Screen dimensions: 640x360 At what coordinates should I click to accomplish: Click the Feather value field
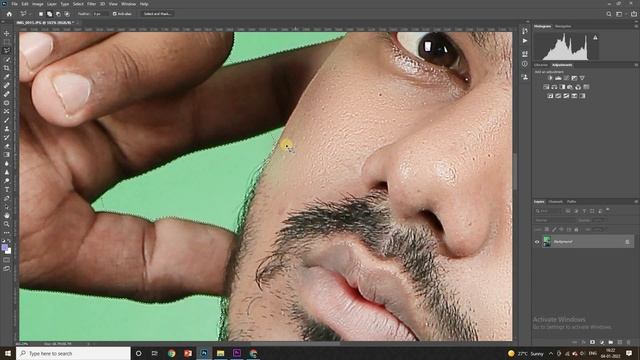tap(99, 14)
